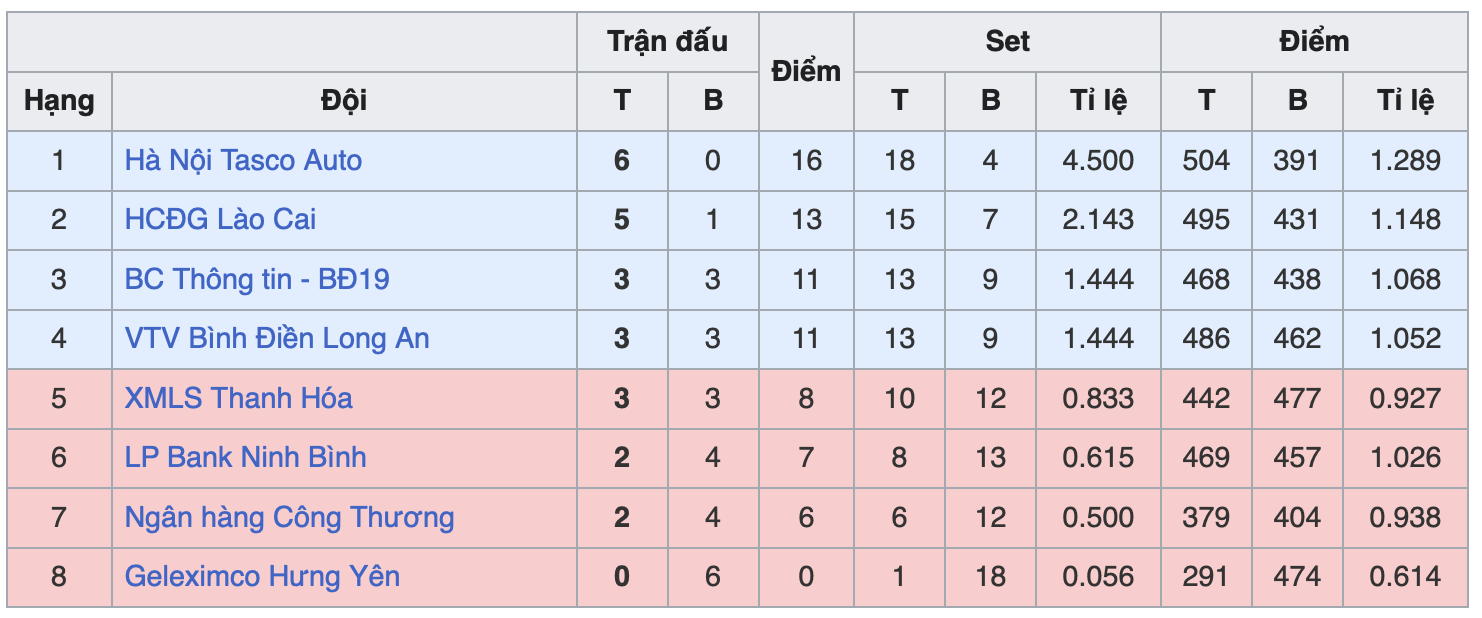Select the 4.500 set ratio cell
This screenshot has height=618, width=1482.
(1098, 160)
